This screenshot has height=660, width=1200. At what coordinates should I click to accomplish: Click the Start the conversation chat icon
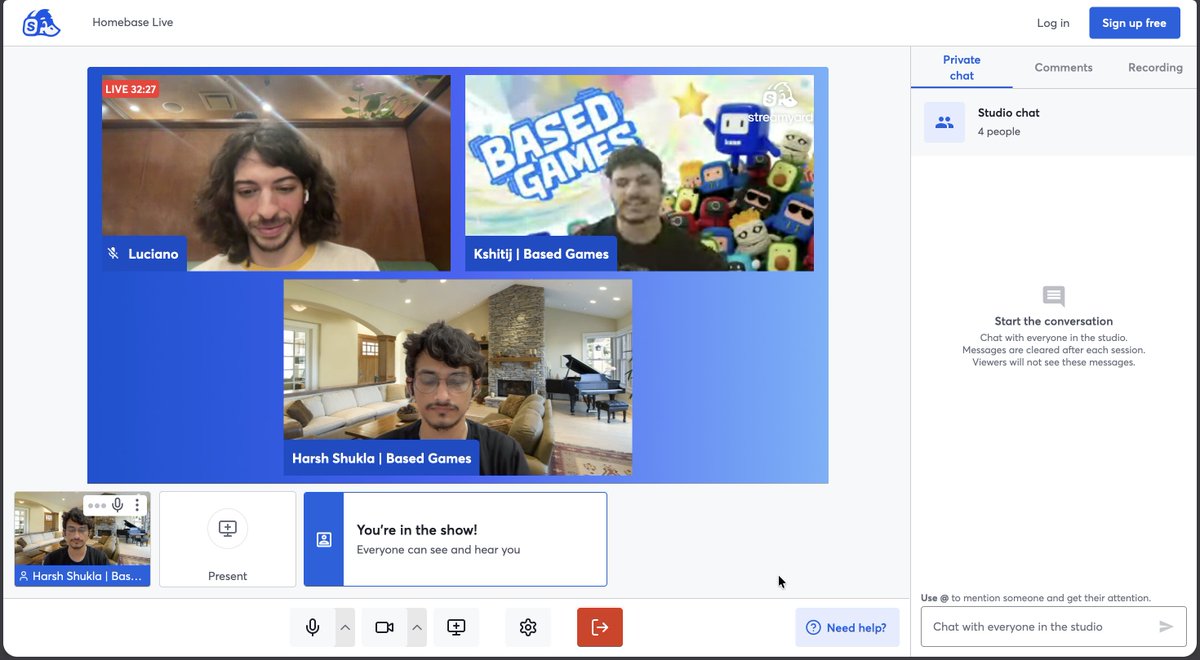click(1054, 297)
